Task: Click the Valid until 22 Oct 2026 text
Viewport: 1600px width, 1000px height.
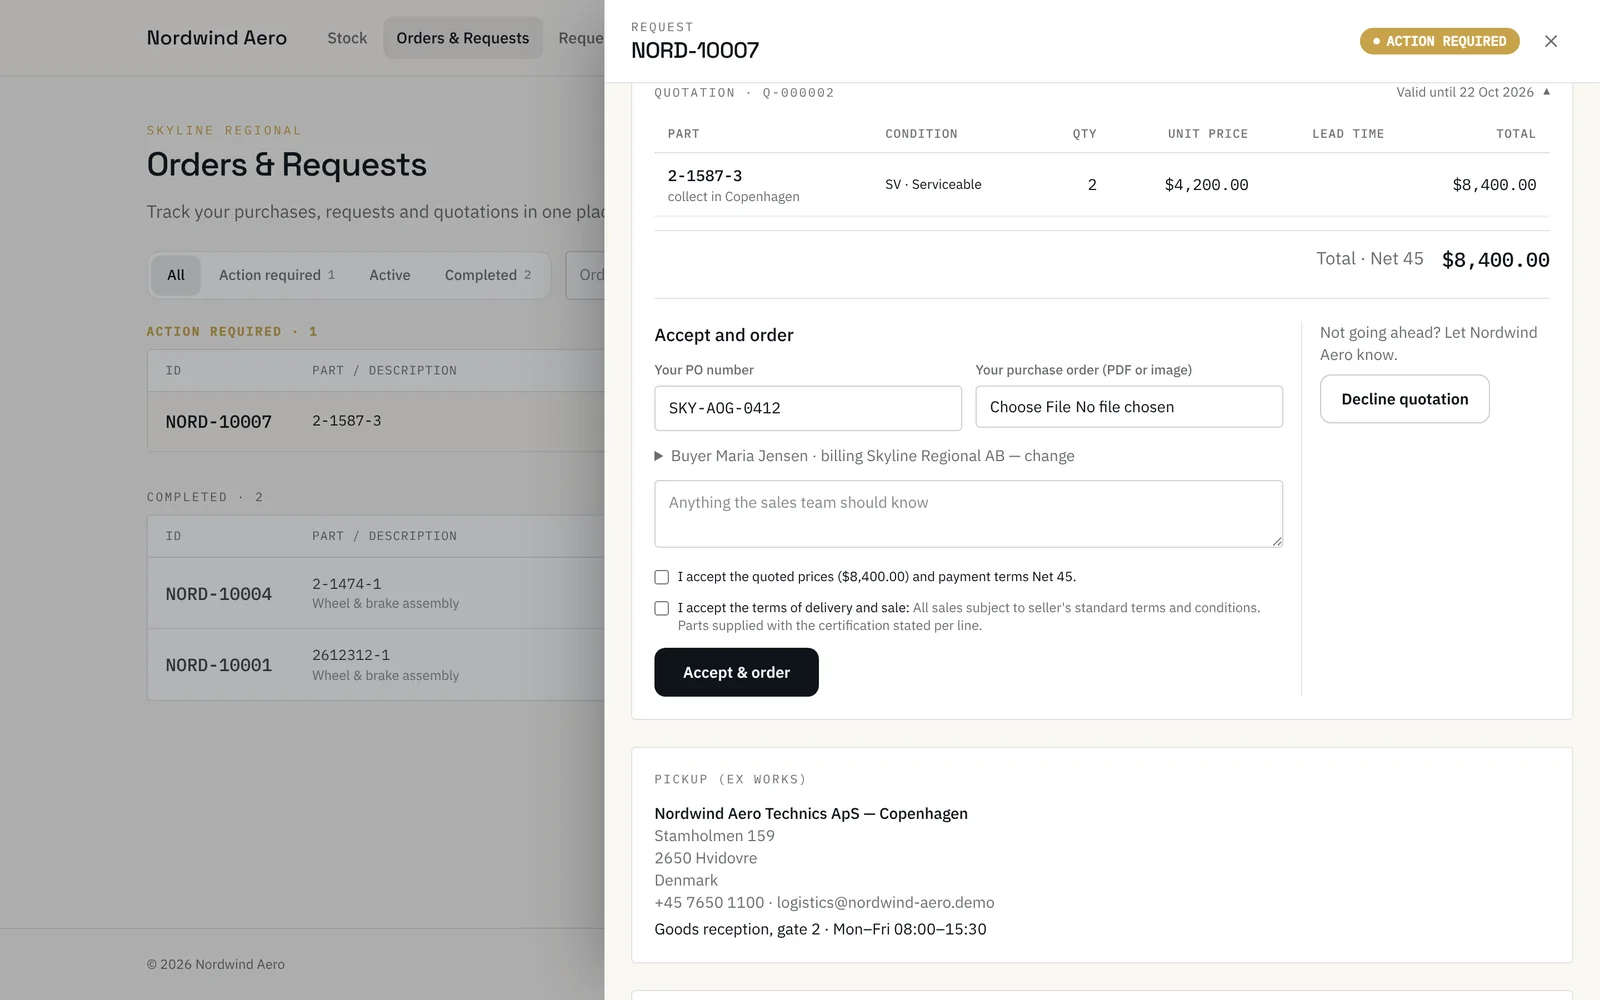Action: click(1465, 92)
